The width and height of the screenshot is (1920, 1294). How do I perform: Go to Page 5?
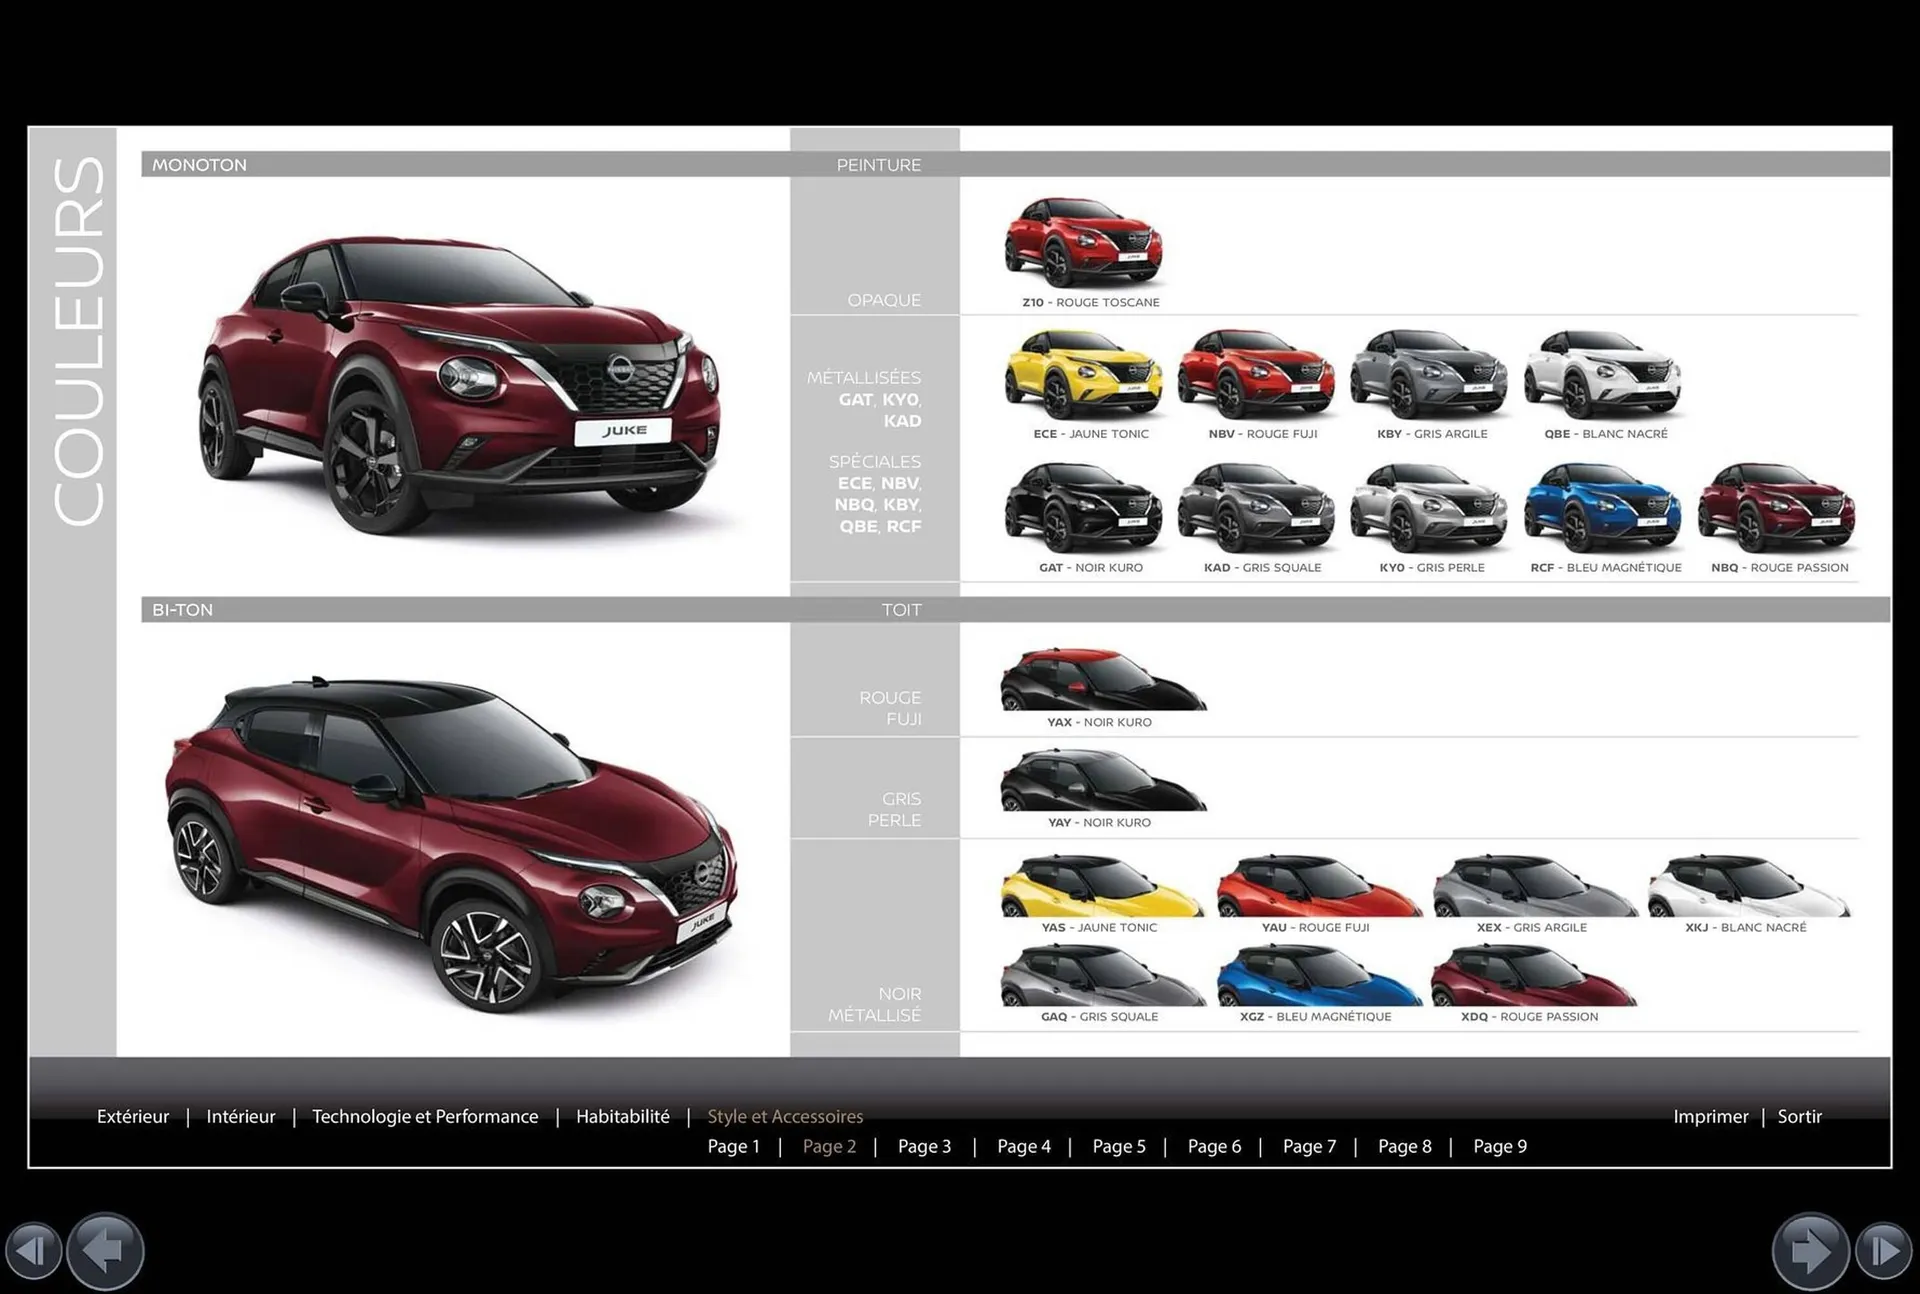[1119, 1147]
